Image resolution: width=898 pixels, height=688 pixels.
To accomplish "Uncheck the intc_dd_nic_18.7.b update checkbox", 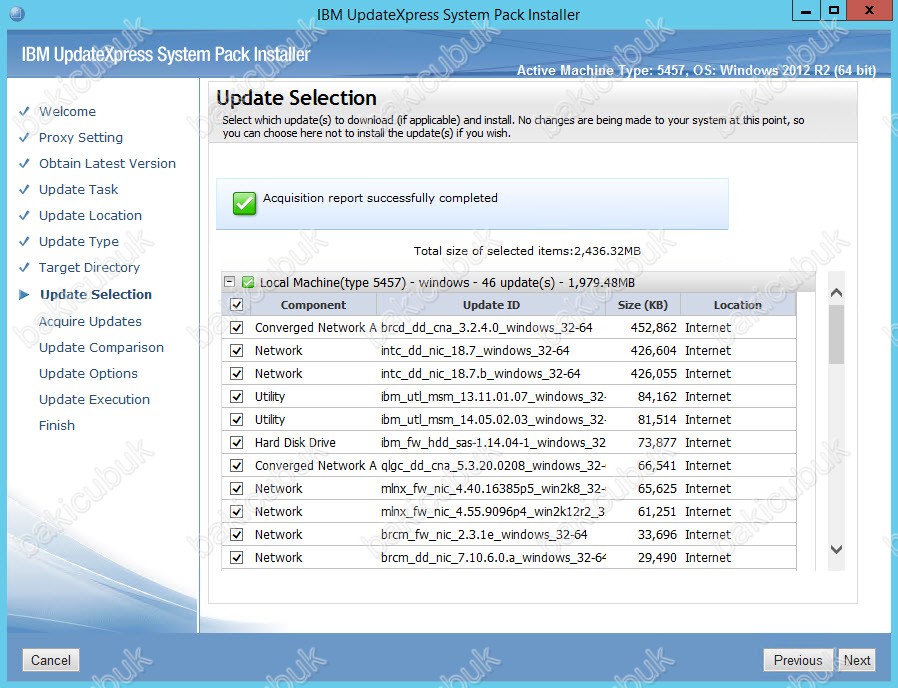I will (237, 374).
